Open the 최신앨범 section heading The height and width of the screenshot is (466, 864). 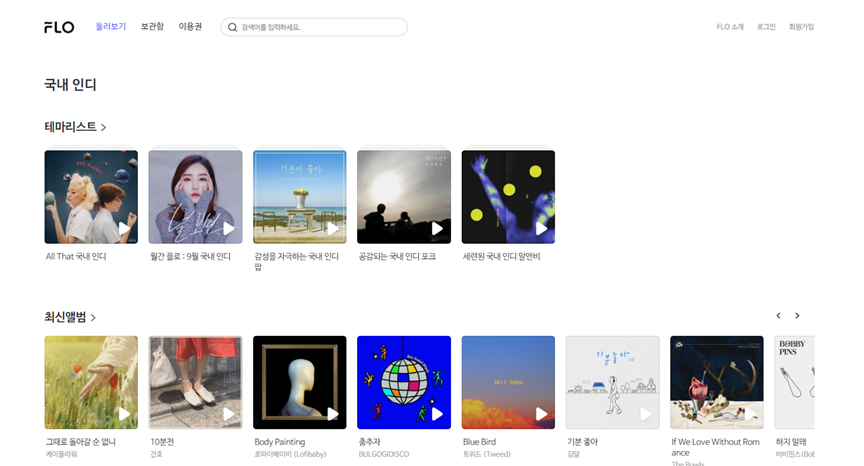pyautogui.click(x=65, y=317)
